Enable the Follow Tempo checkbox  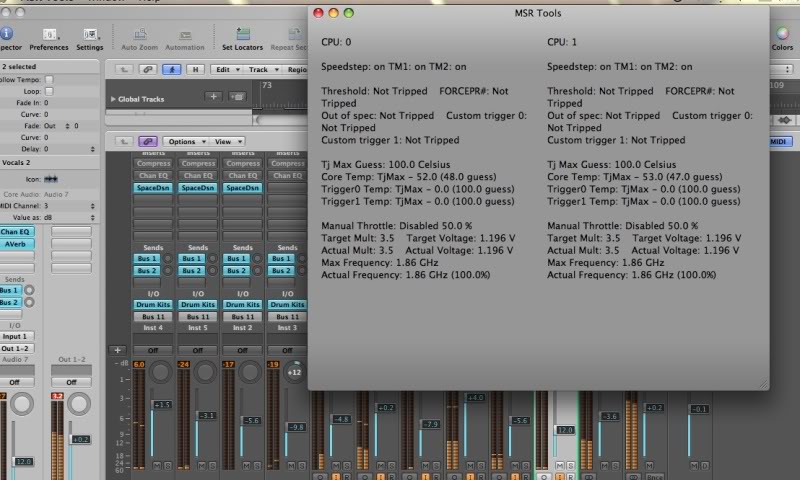(49, 79)
